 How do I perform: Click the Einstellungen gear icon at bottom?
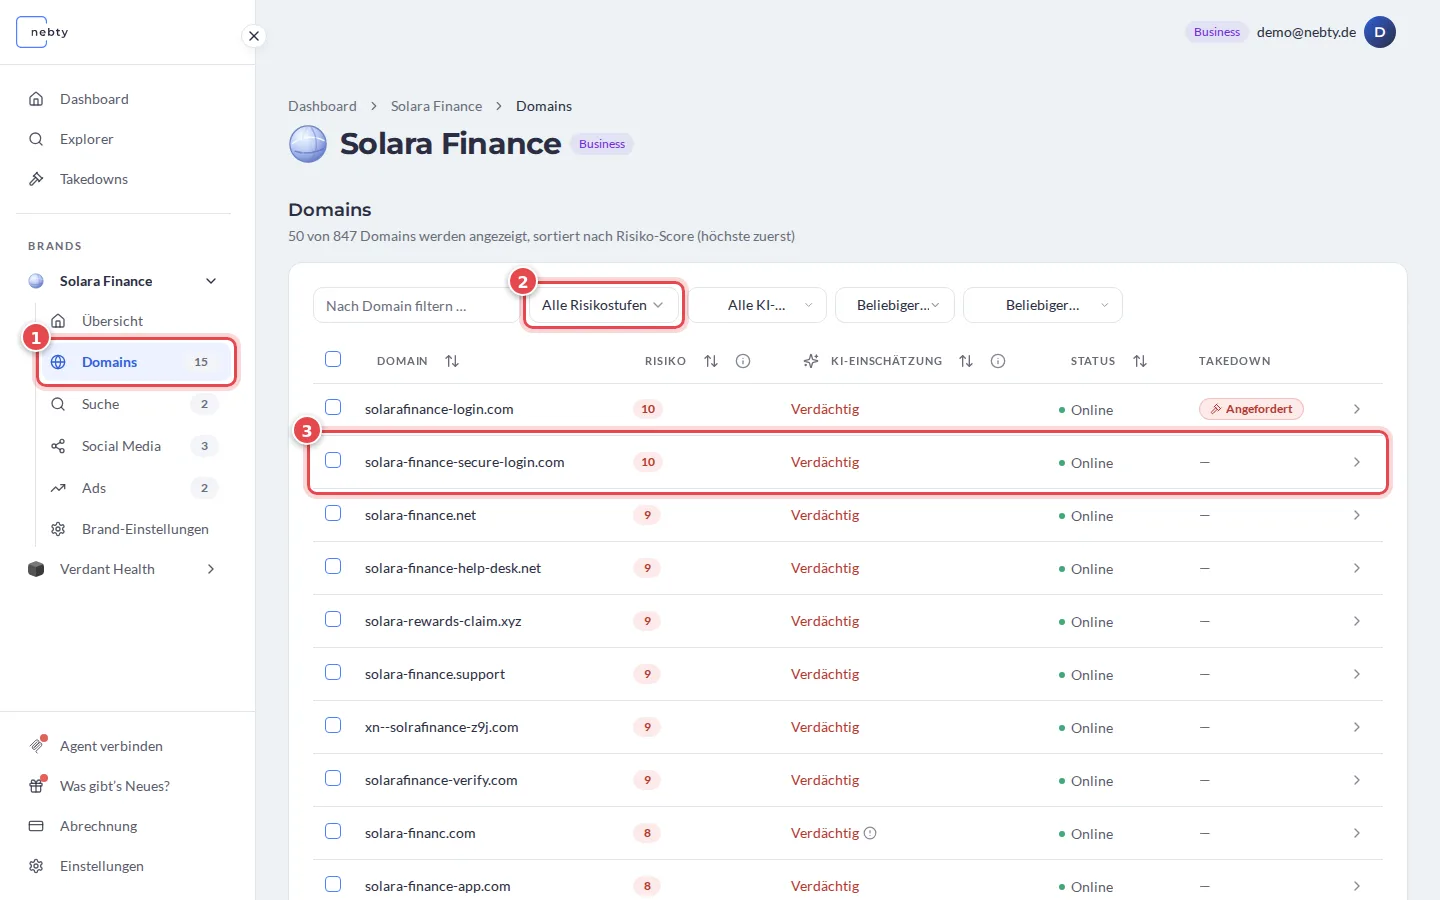(36, 866)
